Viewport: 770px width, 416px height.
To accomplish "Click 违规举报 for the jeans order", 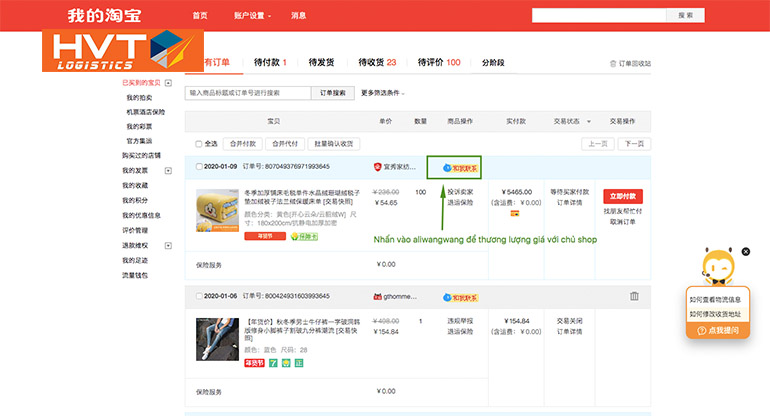I will pos(460,321).
